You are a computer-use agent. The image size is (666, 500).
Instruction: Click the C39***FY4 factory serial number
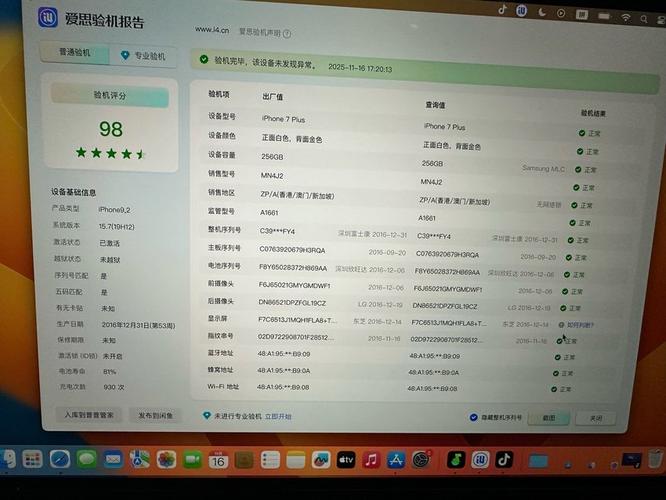click(x=277, y=232)
